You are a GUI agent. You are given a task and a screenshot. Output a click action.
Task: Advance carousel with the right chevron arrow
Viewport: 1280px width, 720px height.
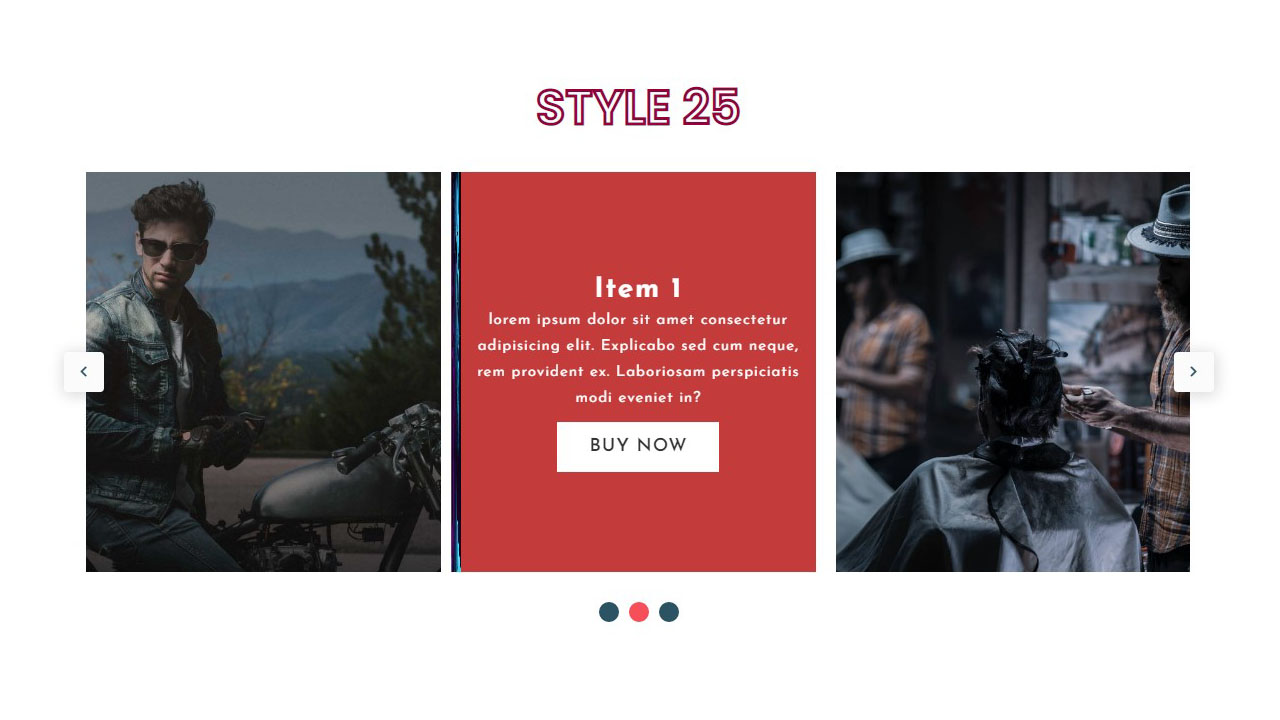(x=1194, y=372)
